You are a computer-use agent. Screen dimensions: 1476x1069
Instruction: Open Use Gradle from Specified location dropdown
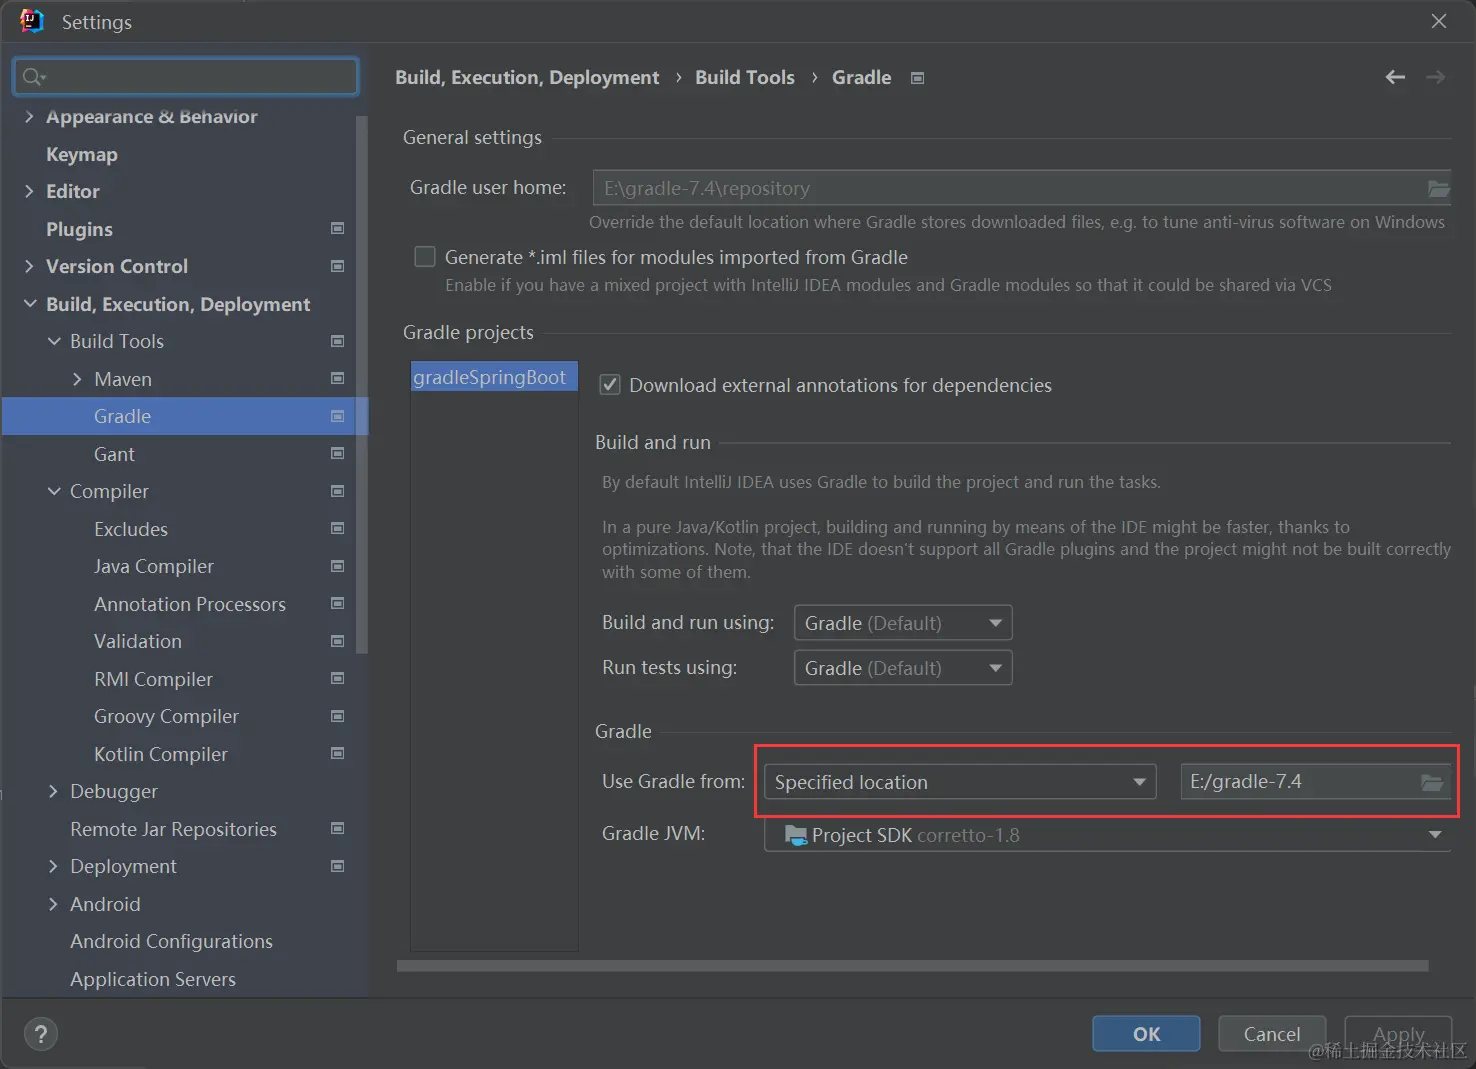pyautogui.click(x=960, y=782)
